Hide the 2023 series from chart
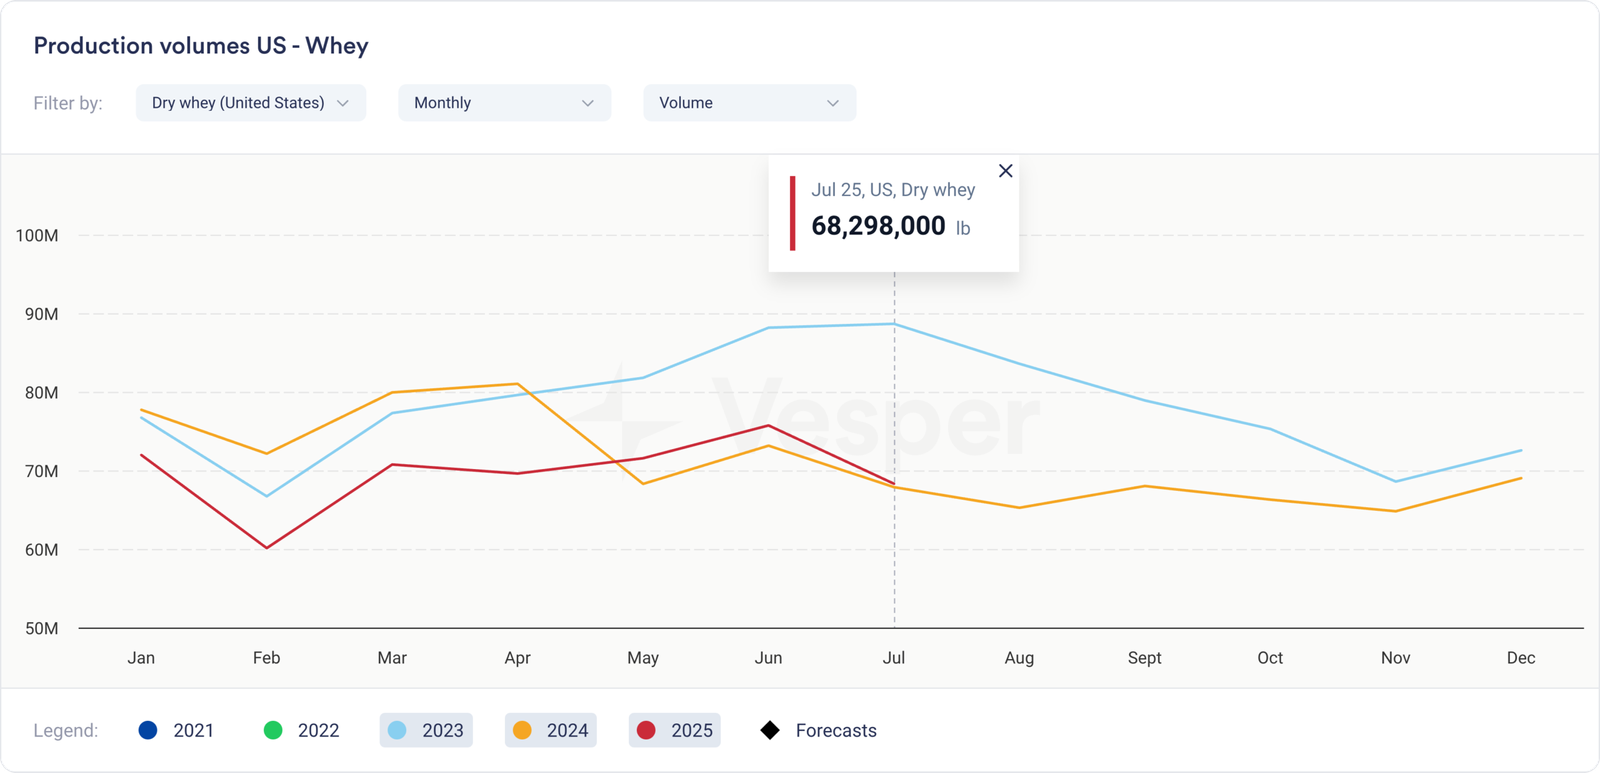 pyautogui.click(x=426, y=731)
